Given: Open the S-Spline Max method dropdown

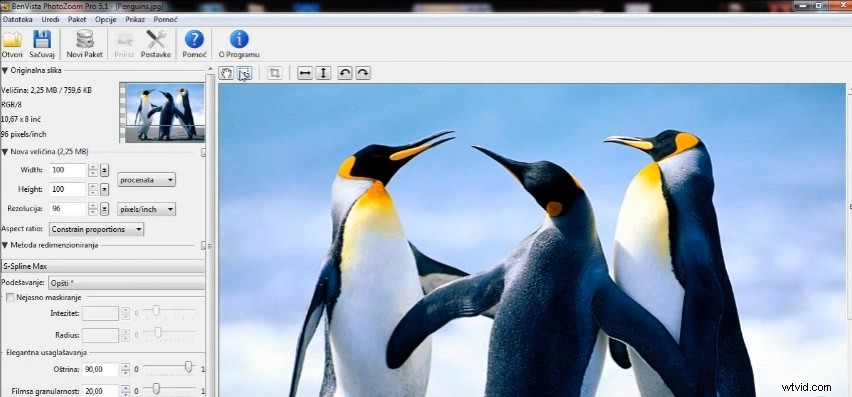Looking at the screenshot, I should click(103, 266).
